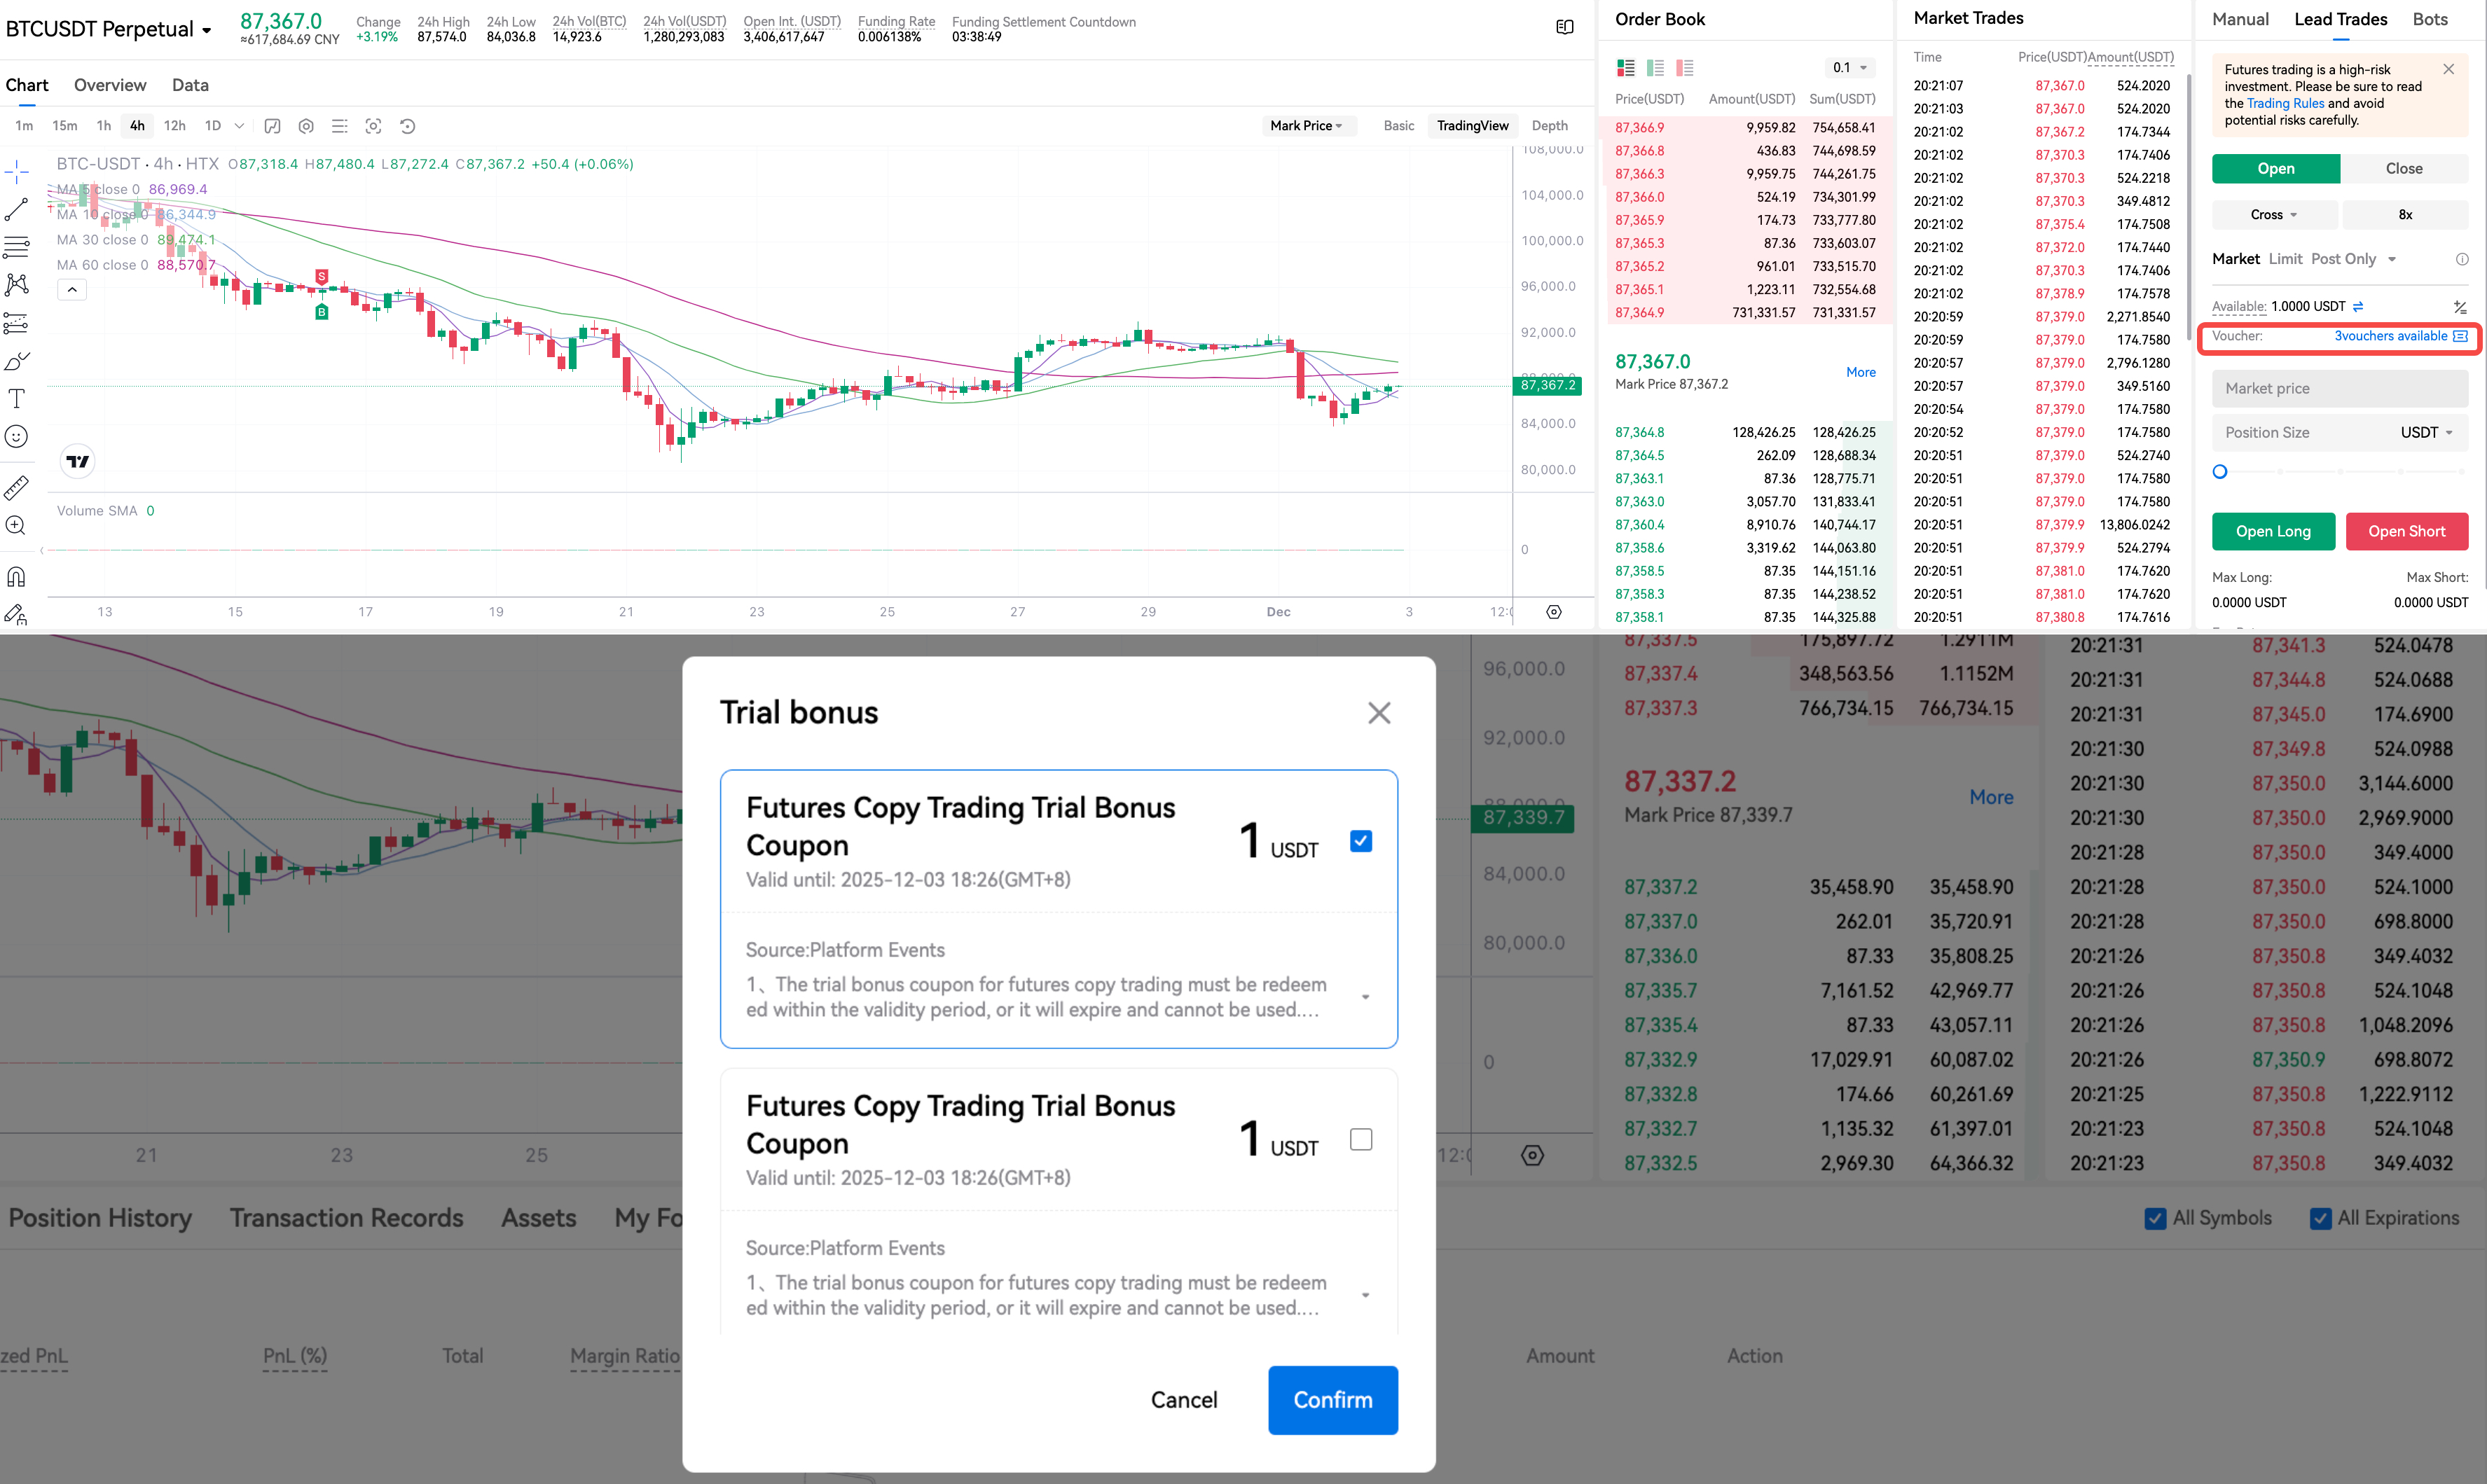Open the indicators chart icon in toolbar

tap(272, 126)
